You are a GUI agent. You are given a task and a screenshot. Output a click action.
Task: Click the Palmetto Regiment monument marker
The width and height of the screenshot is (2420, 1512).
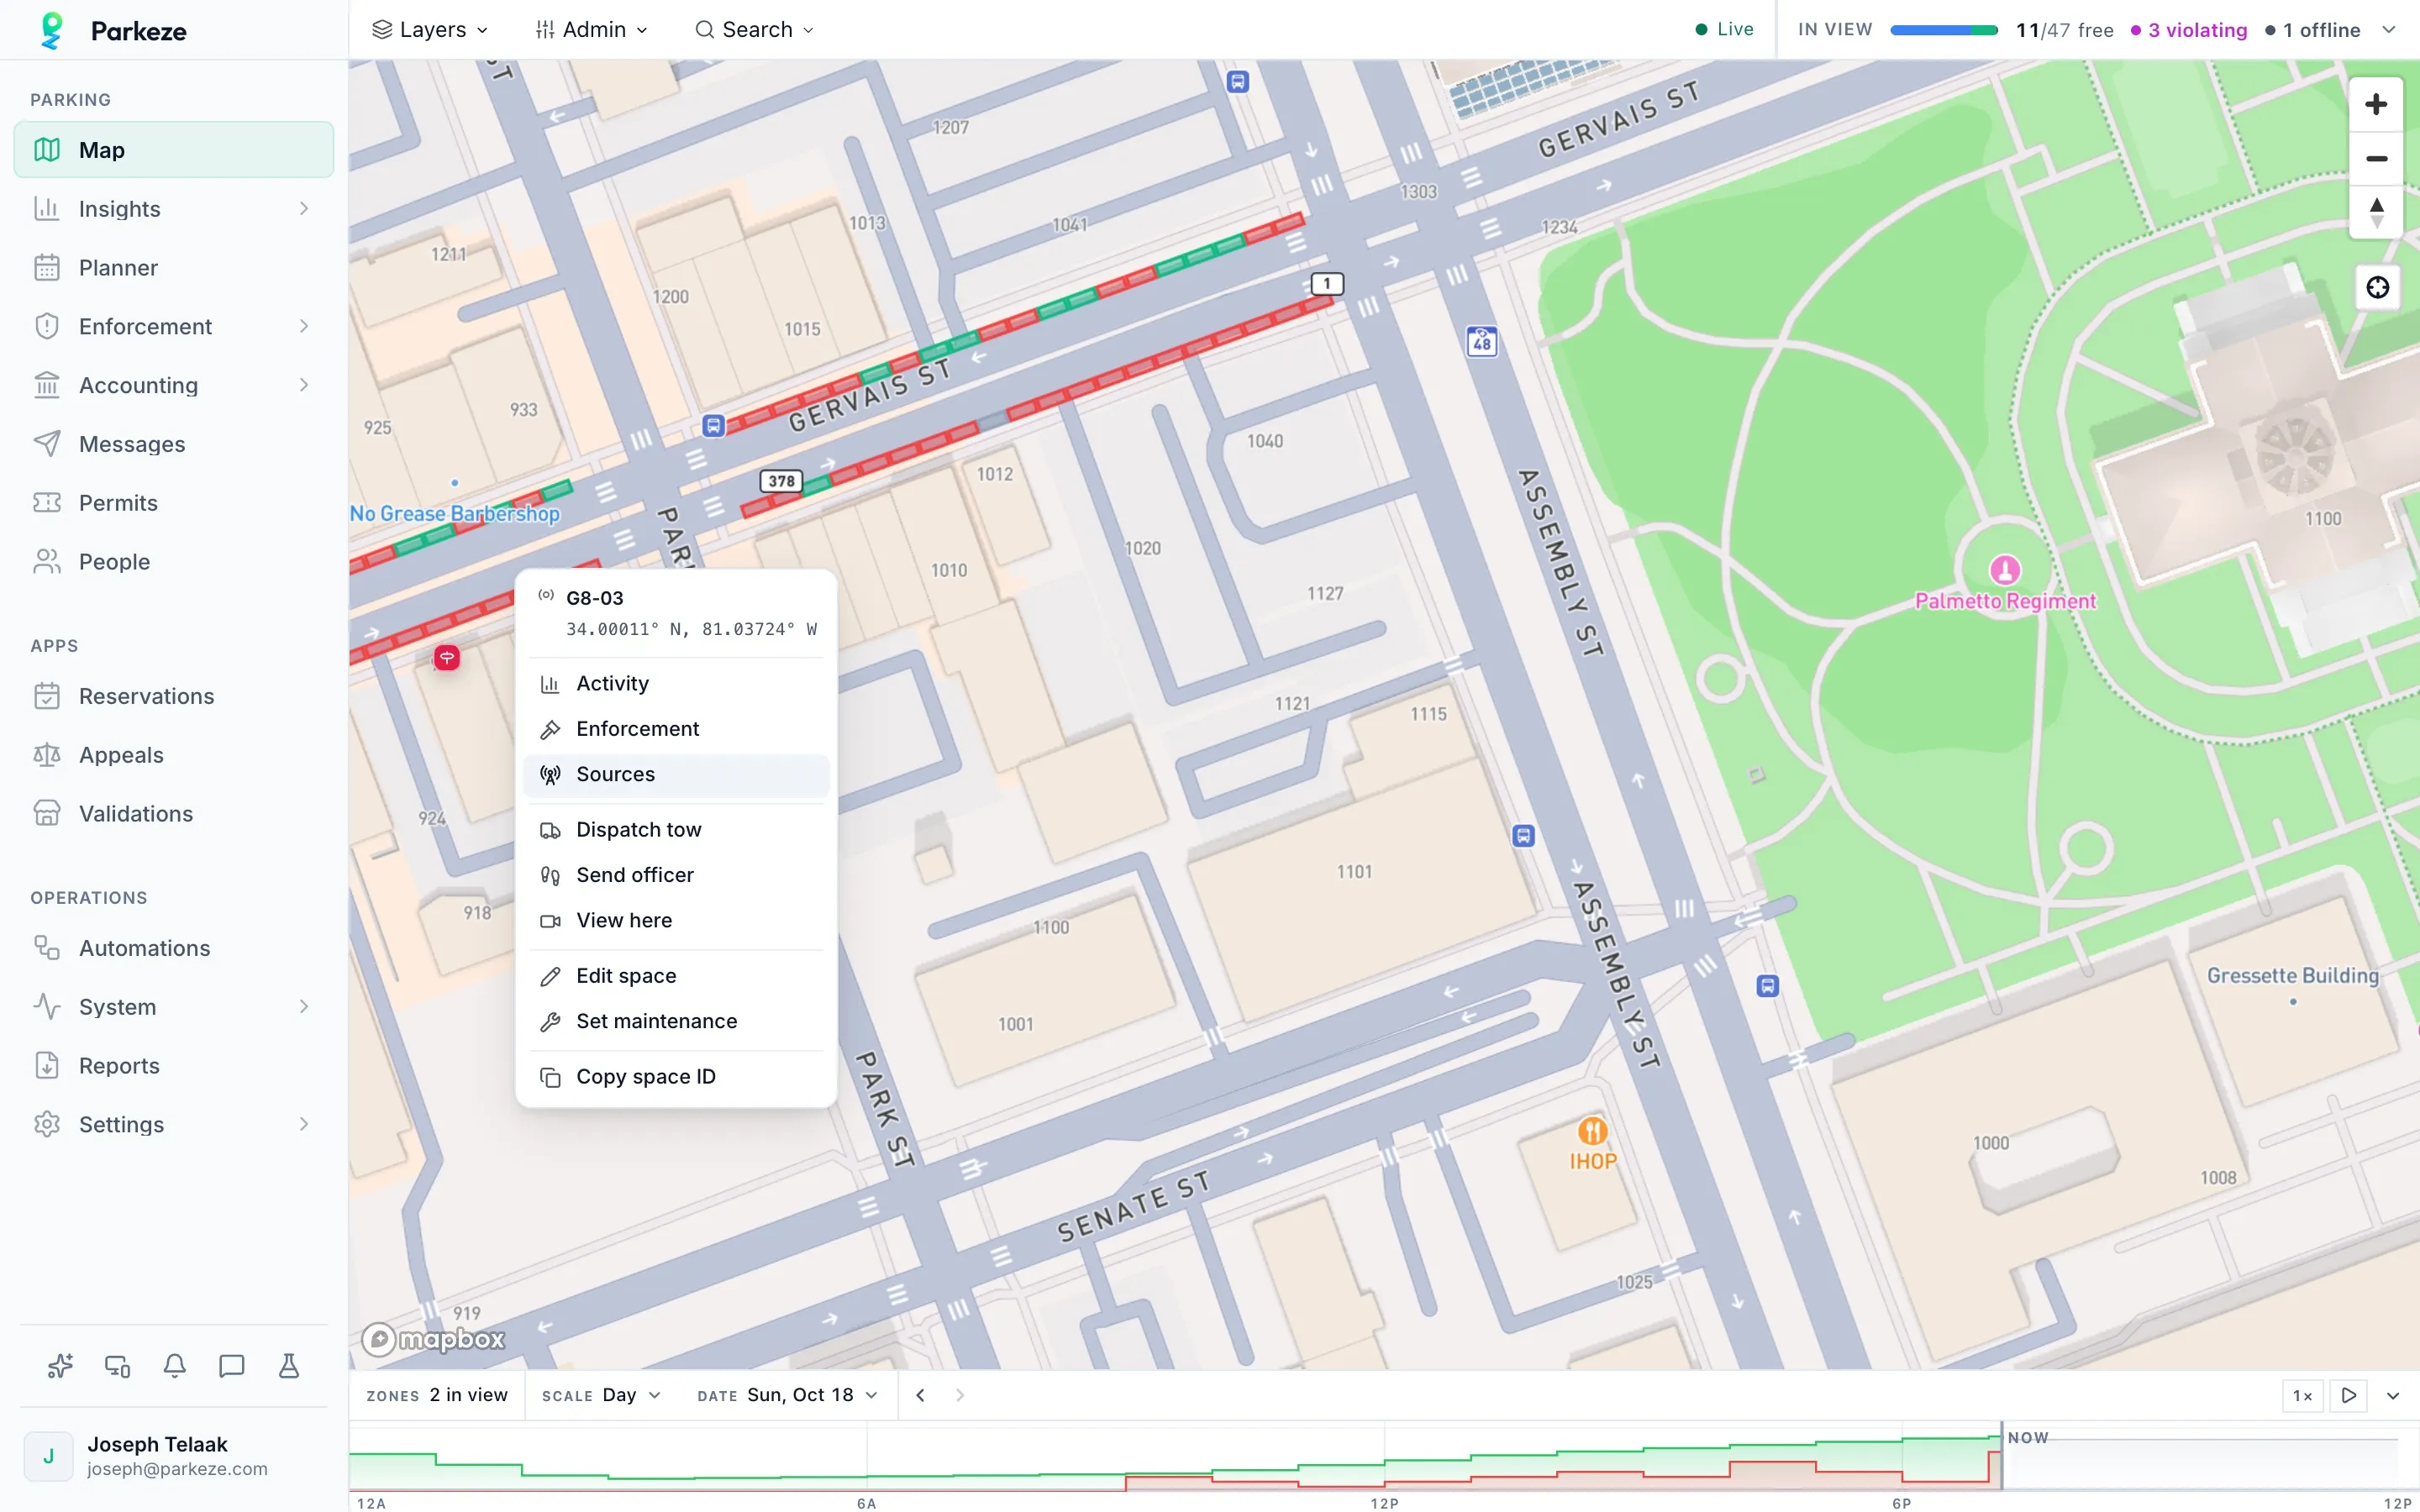point(2004,570)
